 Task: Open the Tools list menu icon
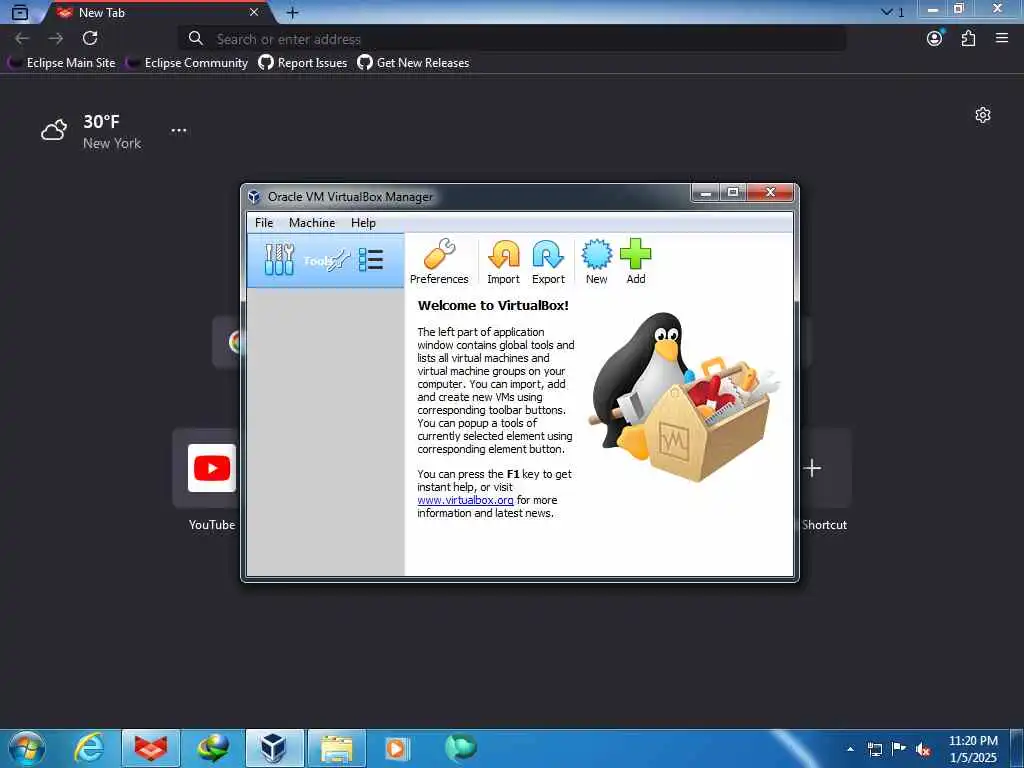[x=371, y=260]
